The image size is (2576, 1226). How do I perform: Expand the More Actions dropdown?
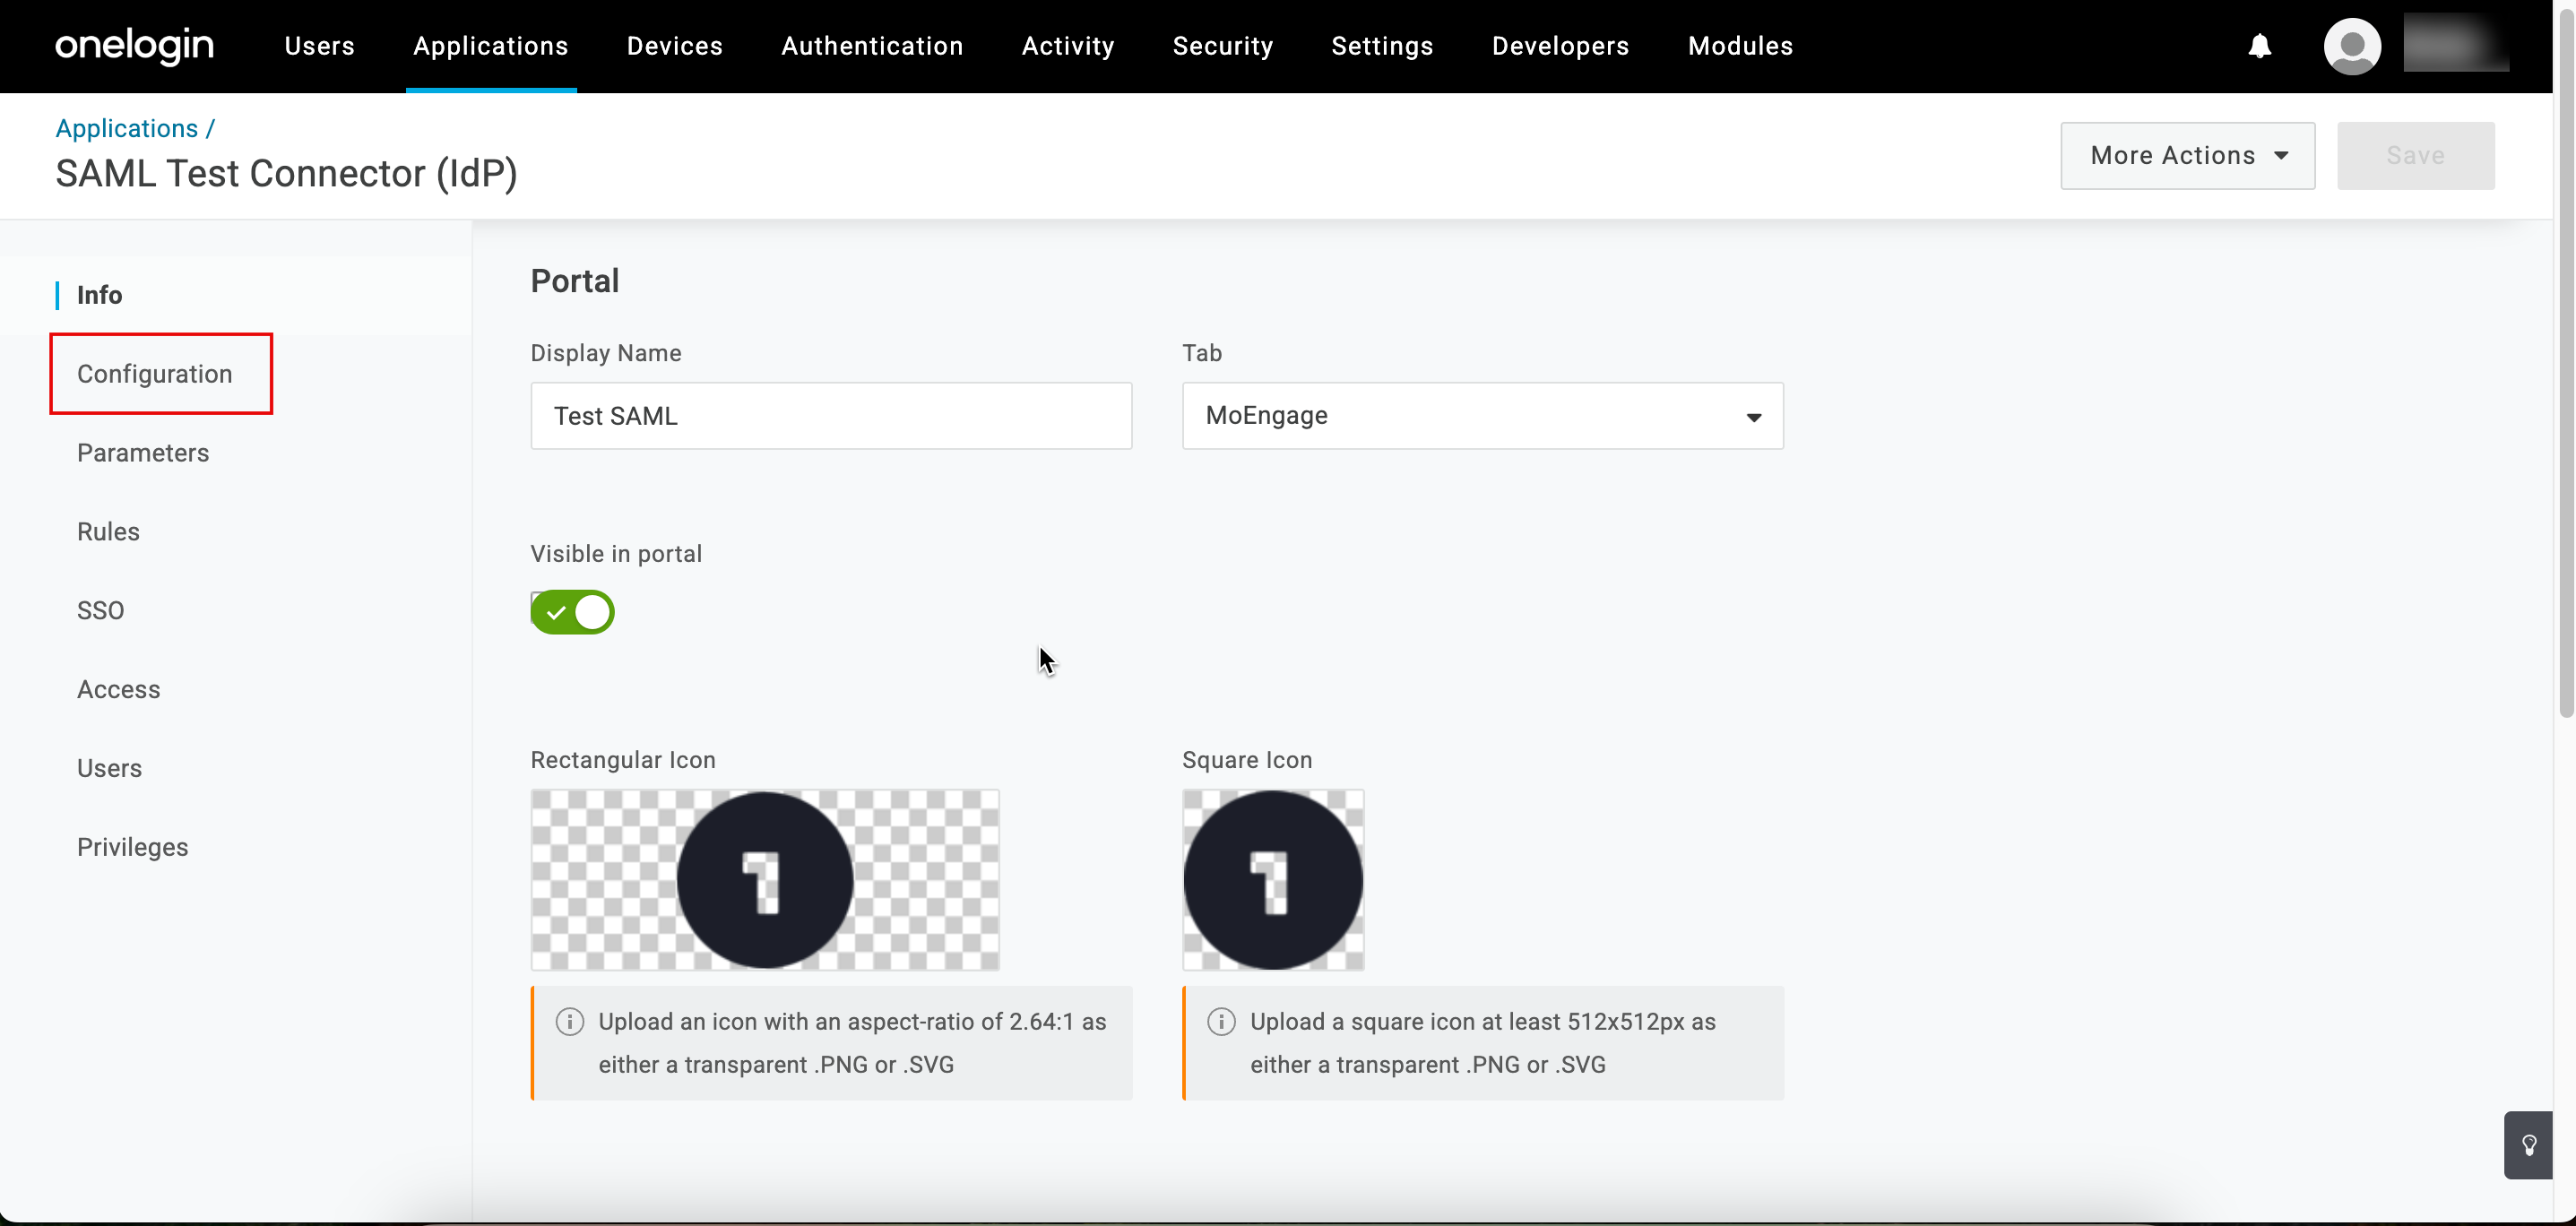2187,156
